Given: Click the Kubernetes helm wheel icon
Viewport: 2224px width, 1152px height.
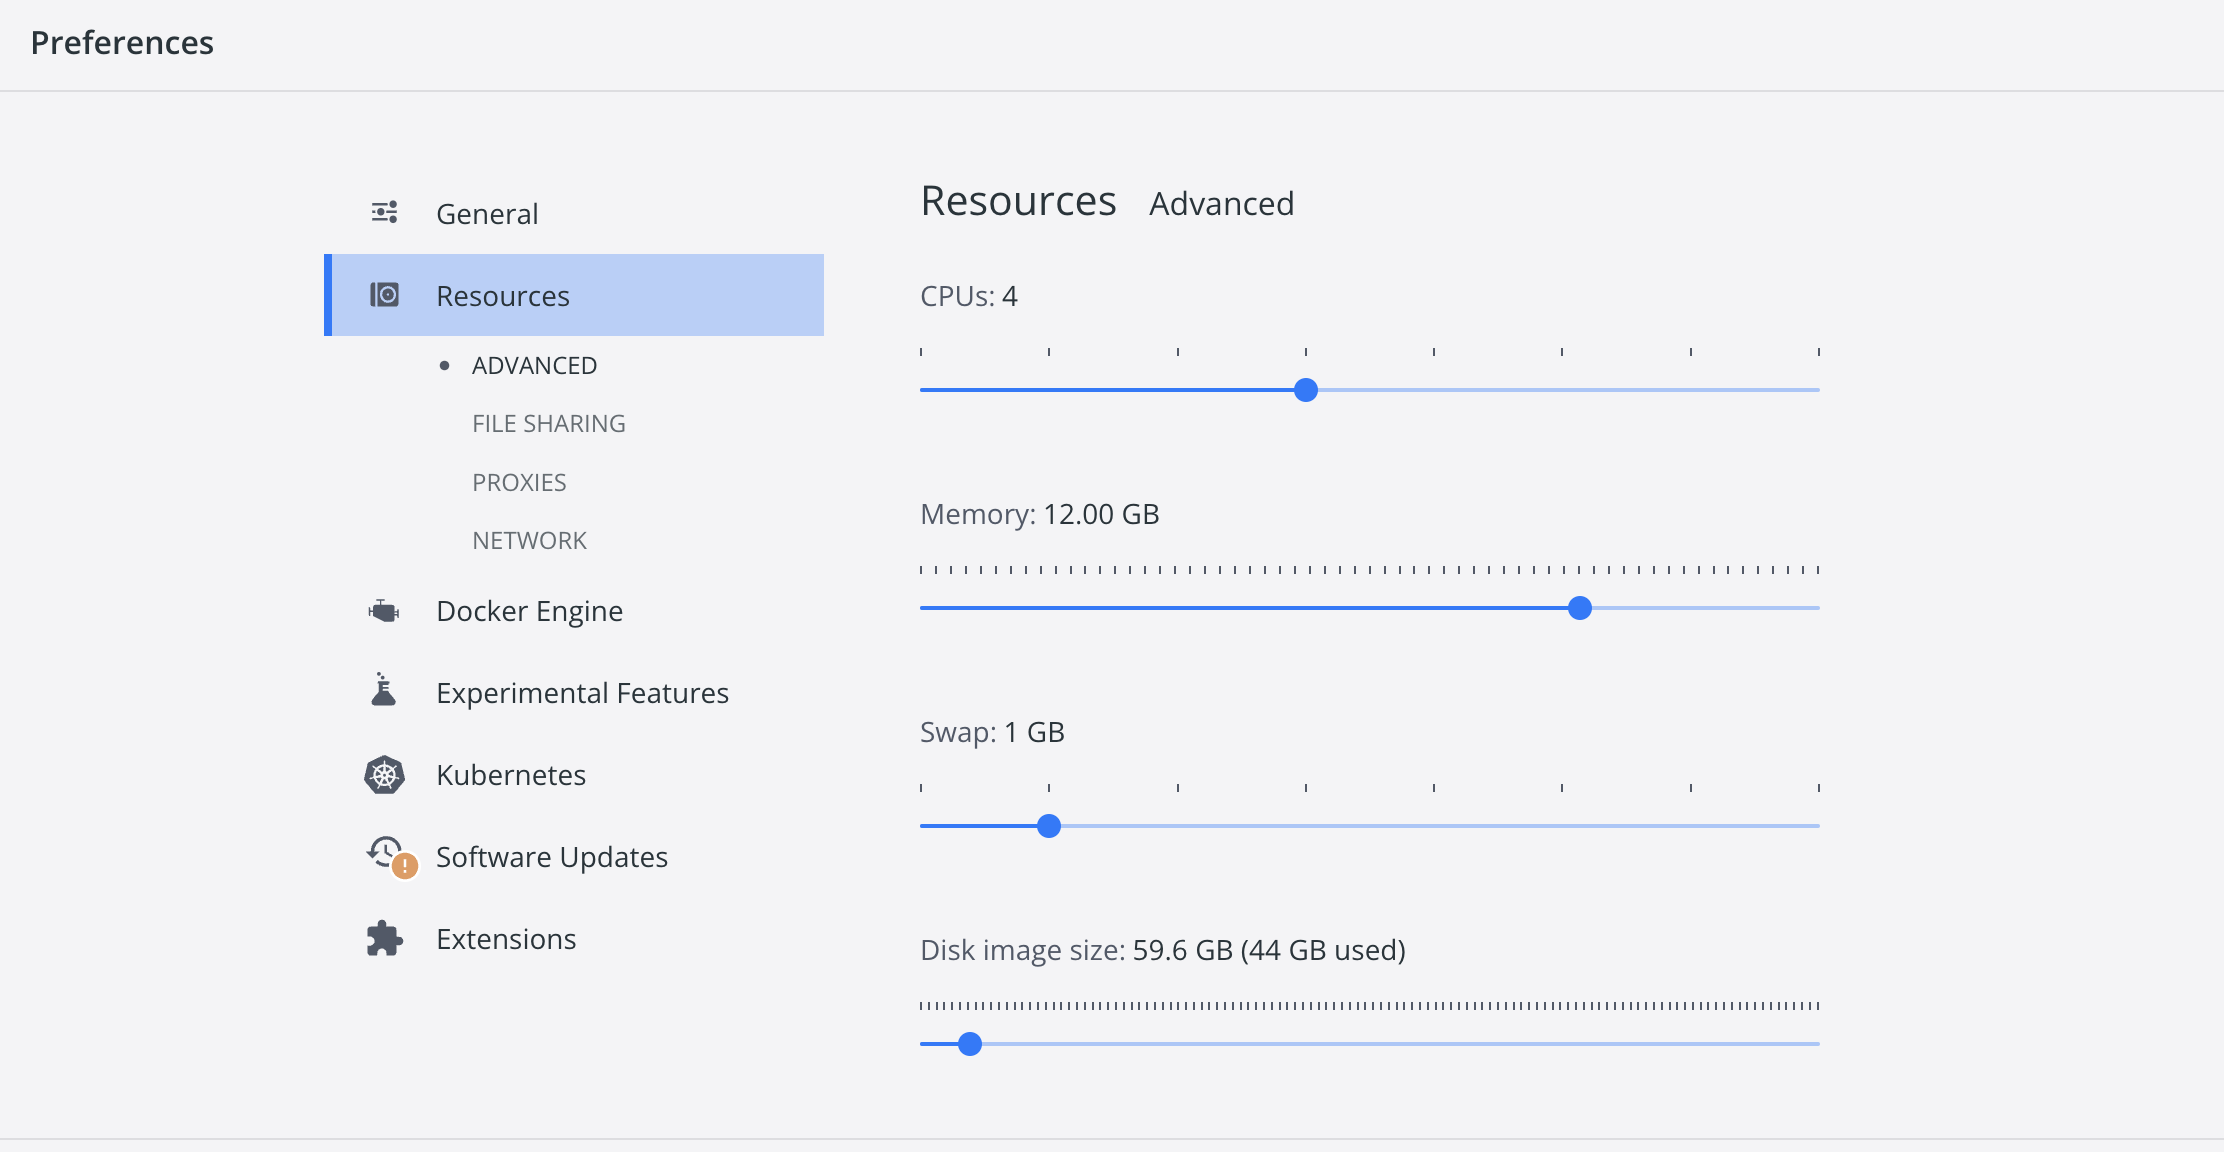Looking at the screenshot, I should click(384, 775).
